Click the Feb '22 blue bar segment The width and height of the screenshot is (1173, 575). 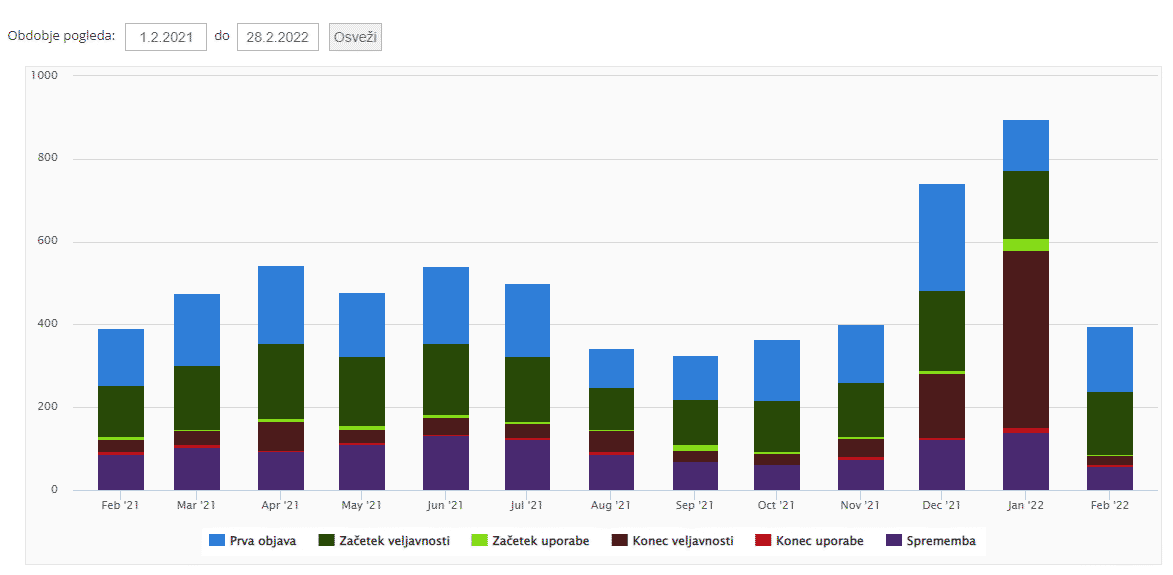point(1110,359)
